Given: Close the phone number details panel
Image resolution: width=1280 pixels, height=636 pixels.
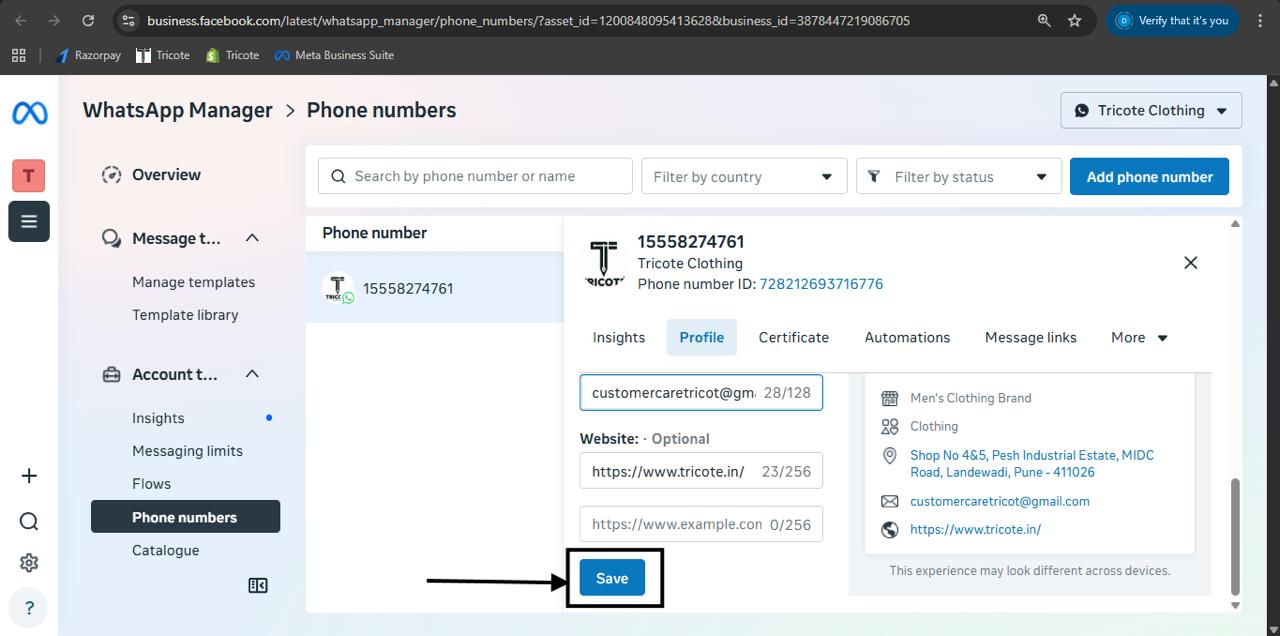Looking at the screenshot, I should 1190,263.
